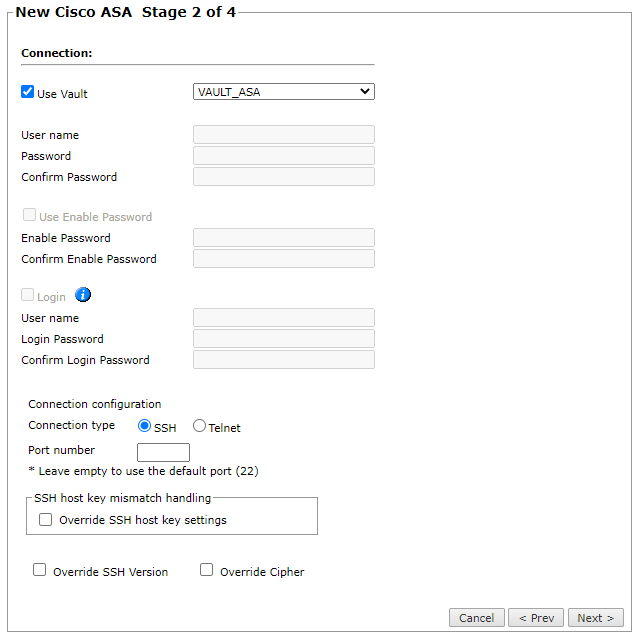Uncheck the Use Vault checkbox
Image resolution: width=638 pixels, height=635 pixels.
tap(28, 92)
